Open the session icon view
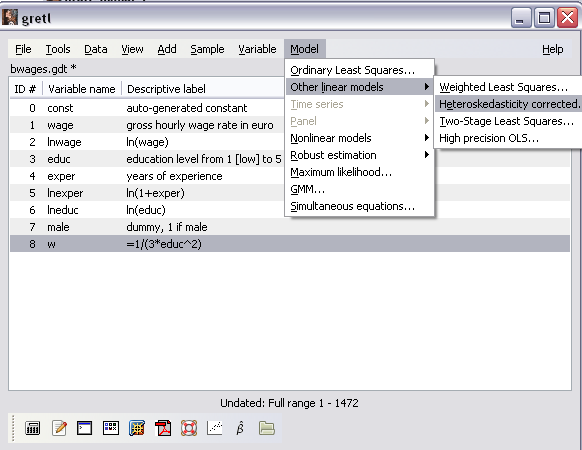Viewport: 582px width, 450px height. click(x=111, y=428)
